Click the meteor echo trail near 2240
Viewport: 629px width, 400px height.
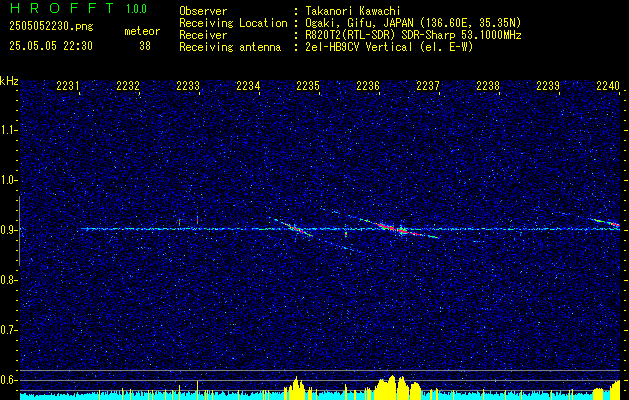[x=605, y=222]
